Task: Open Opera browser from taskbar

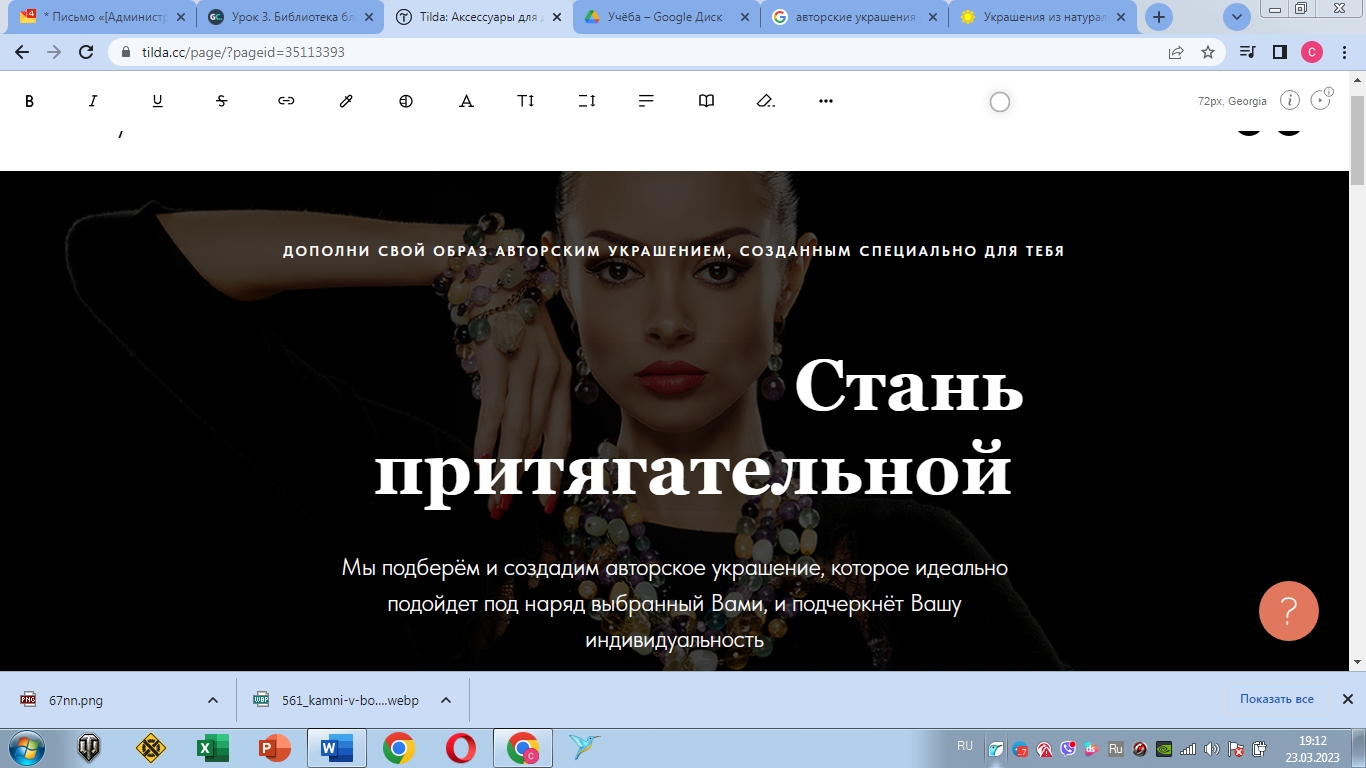Action: 461,748
